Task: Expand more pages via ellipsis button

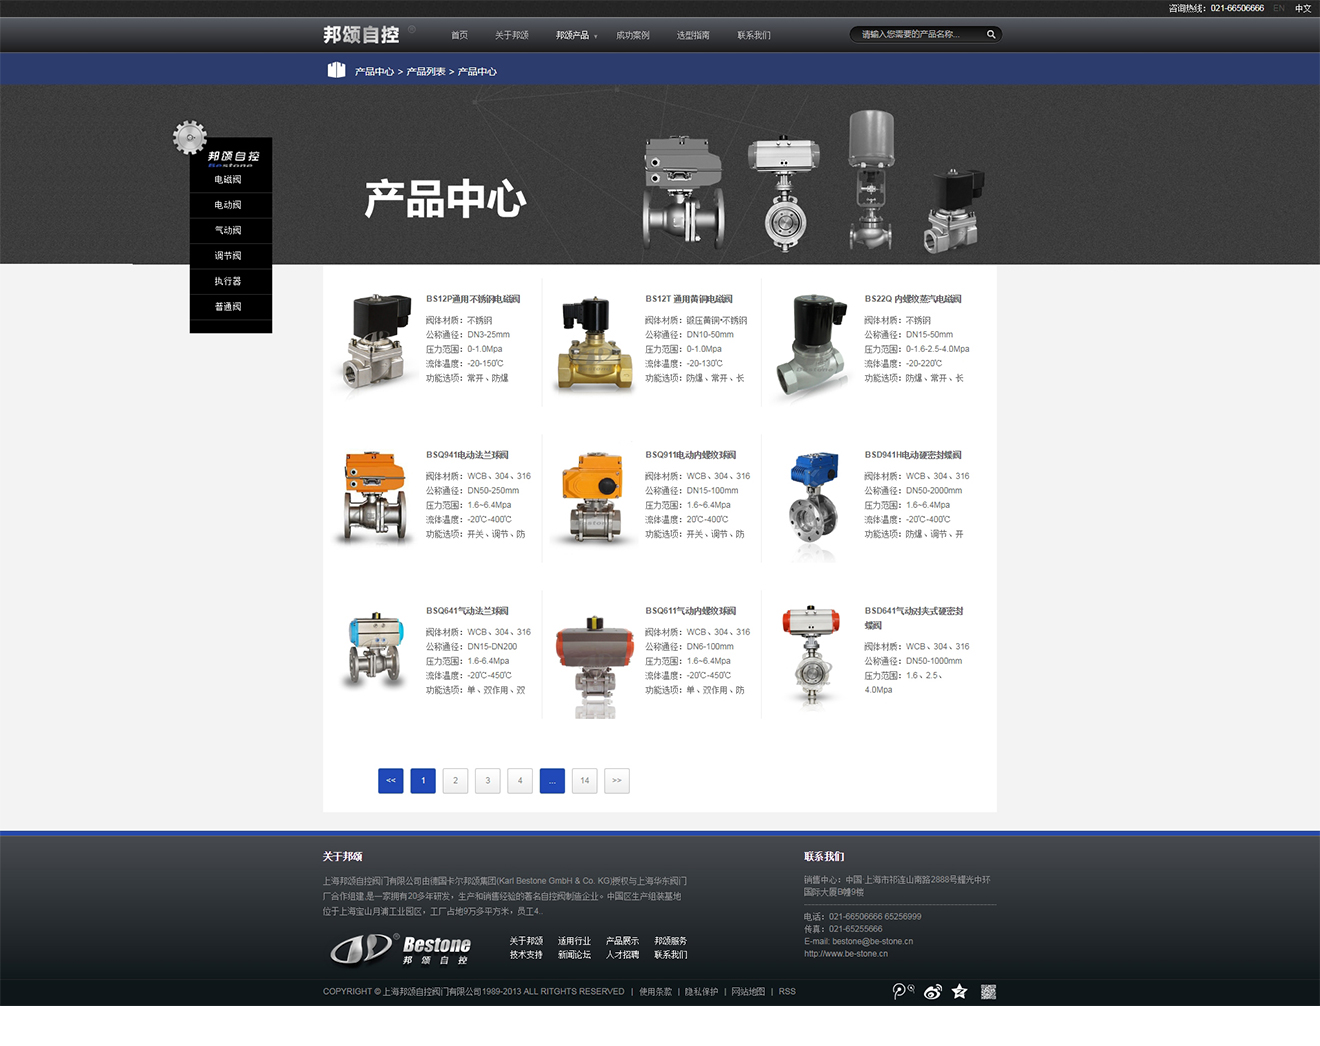Action: pos(552,781)
